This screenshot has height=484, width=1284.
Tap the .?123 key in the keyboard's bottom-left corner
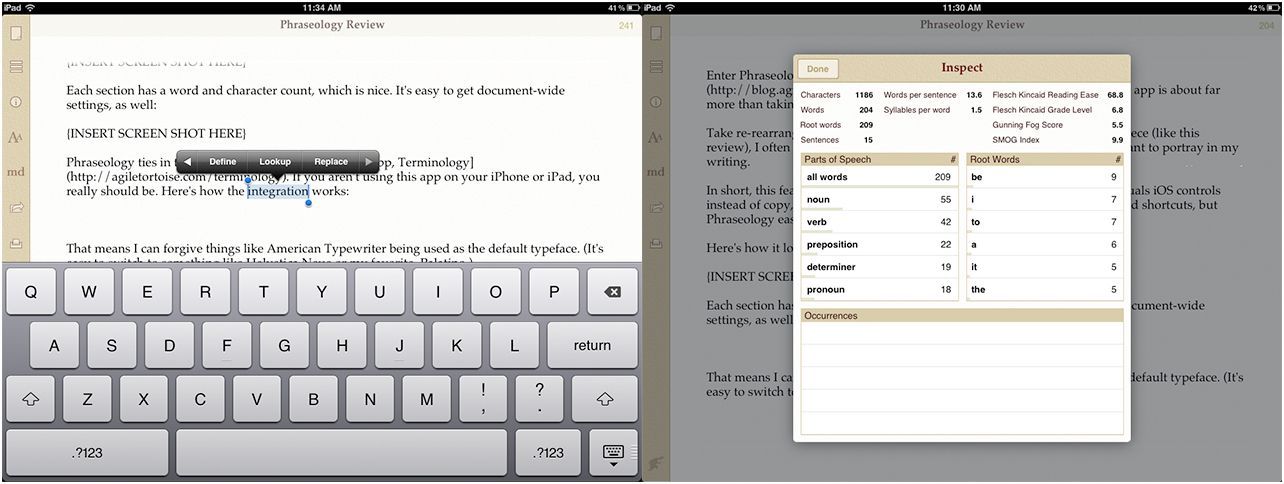(87, 453)
